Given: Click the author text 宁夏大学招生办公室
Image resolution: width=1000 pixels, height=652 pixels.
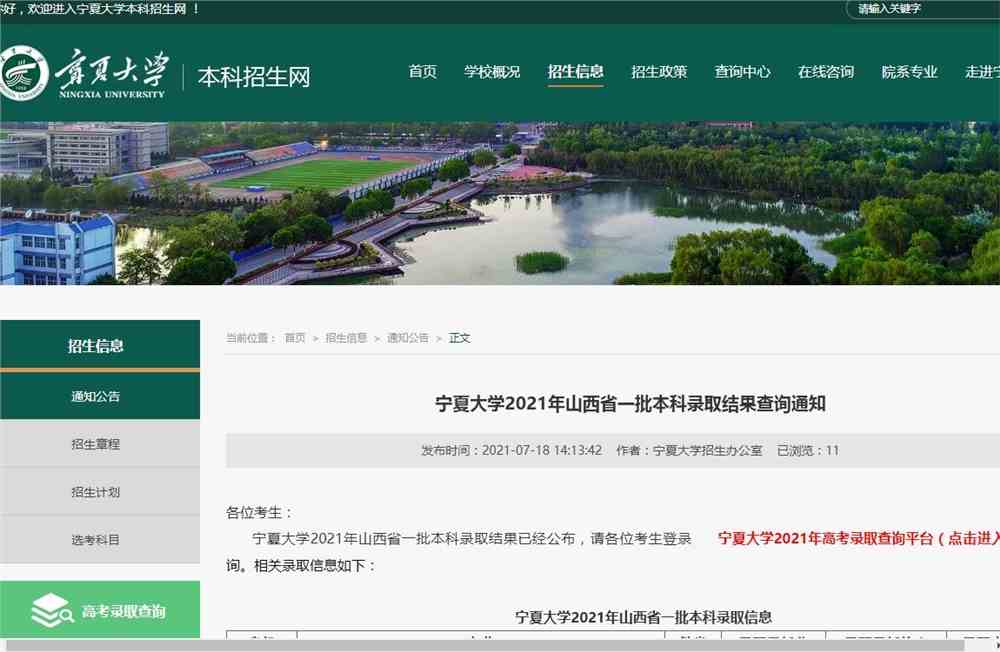Looking at the screenshot, I should [707, 450].
